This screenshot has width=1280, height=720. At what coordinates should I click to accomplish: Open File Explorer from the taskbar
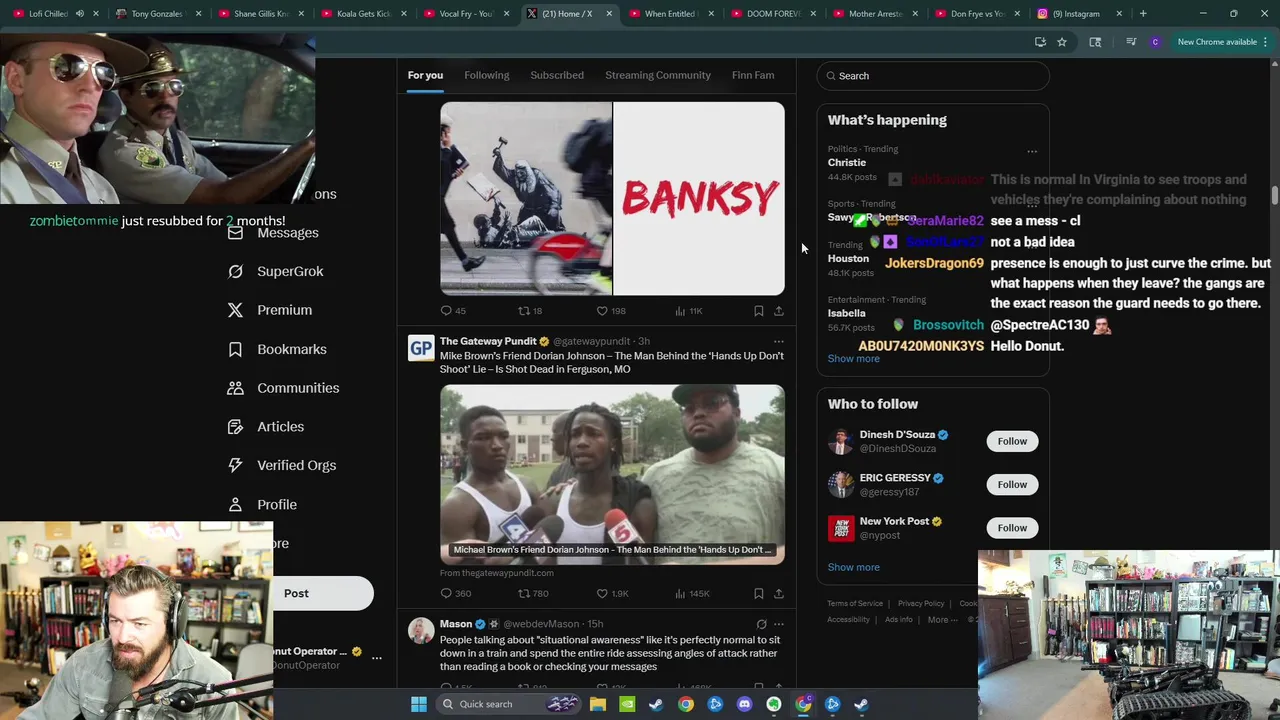[x=597, y=704]
